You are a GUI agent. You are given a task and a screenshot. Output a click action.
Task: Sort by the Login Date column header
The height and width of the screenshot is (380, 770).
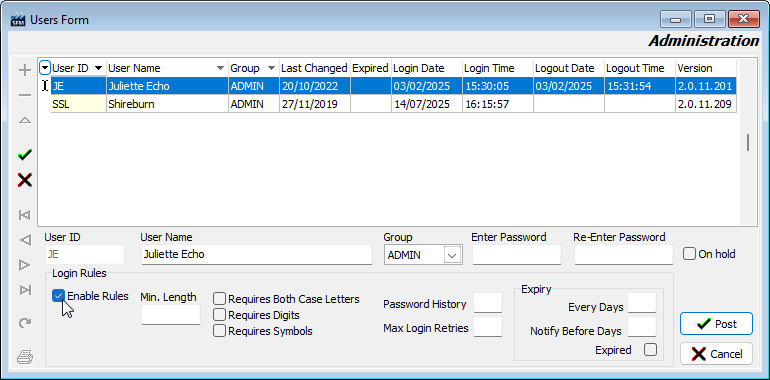426,68
